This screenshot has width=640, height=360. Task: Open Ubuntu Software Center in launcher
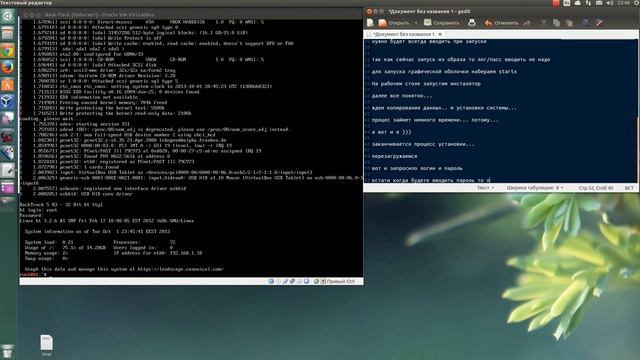click(x=8, y=84)
